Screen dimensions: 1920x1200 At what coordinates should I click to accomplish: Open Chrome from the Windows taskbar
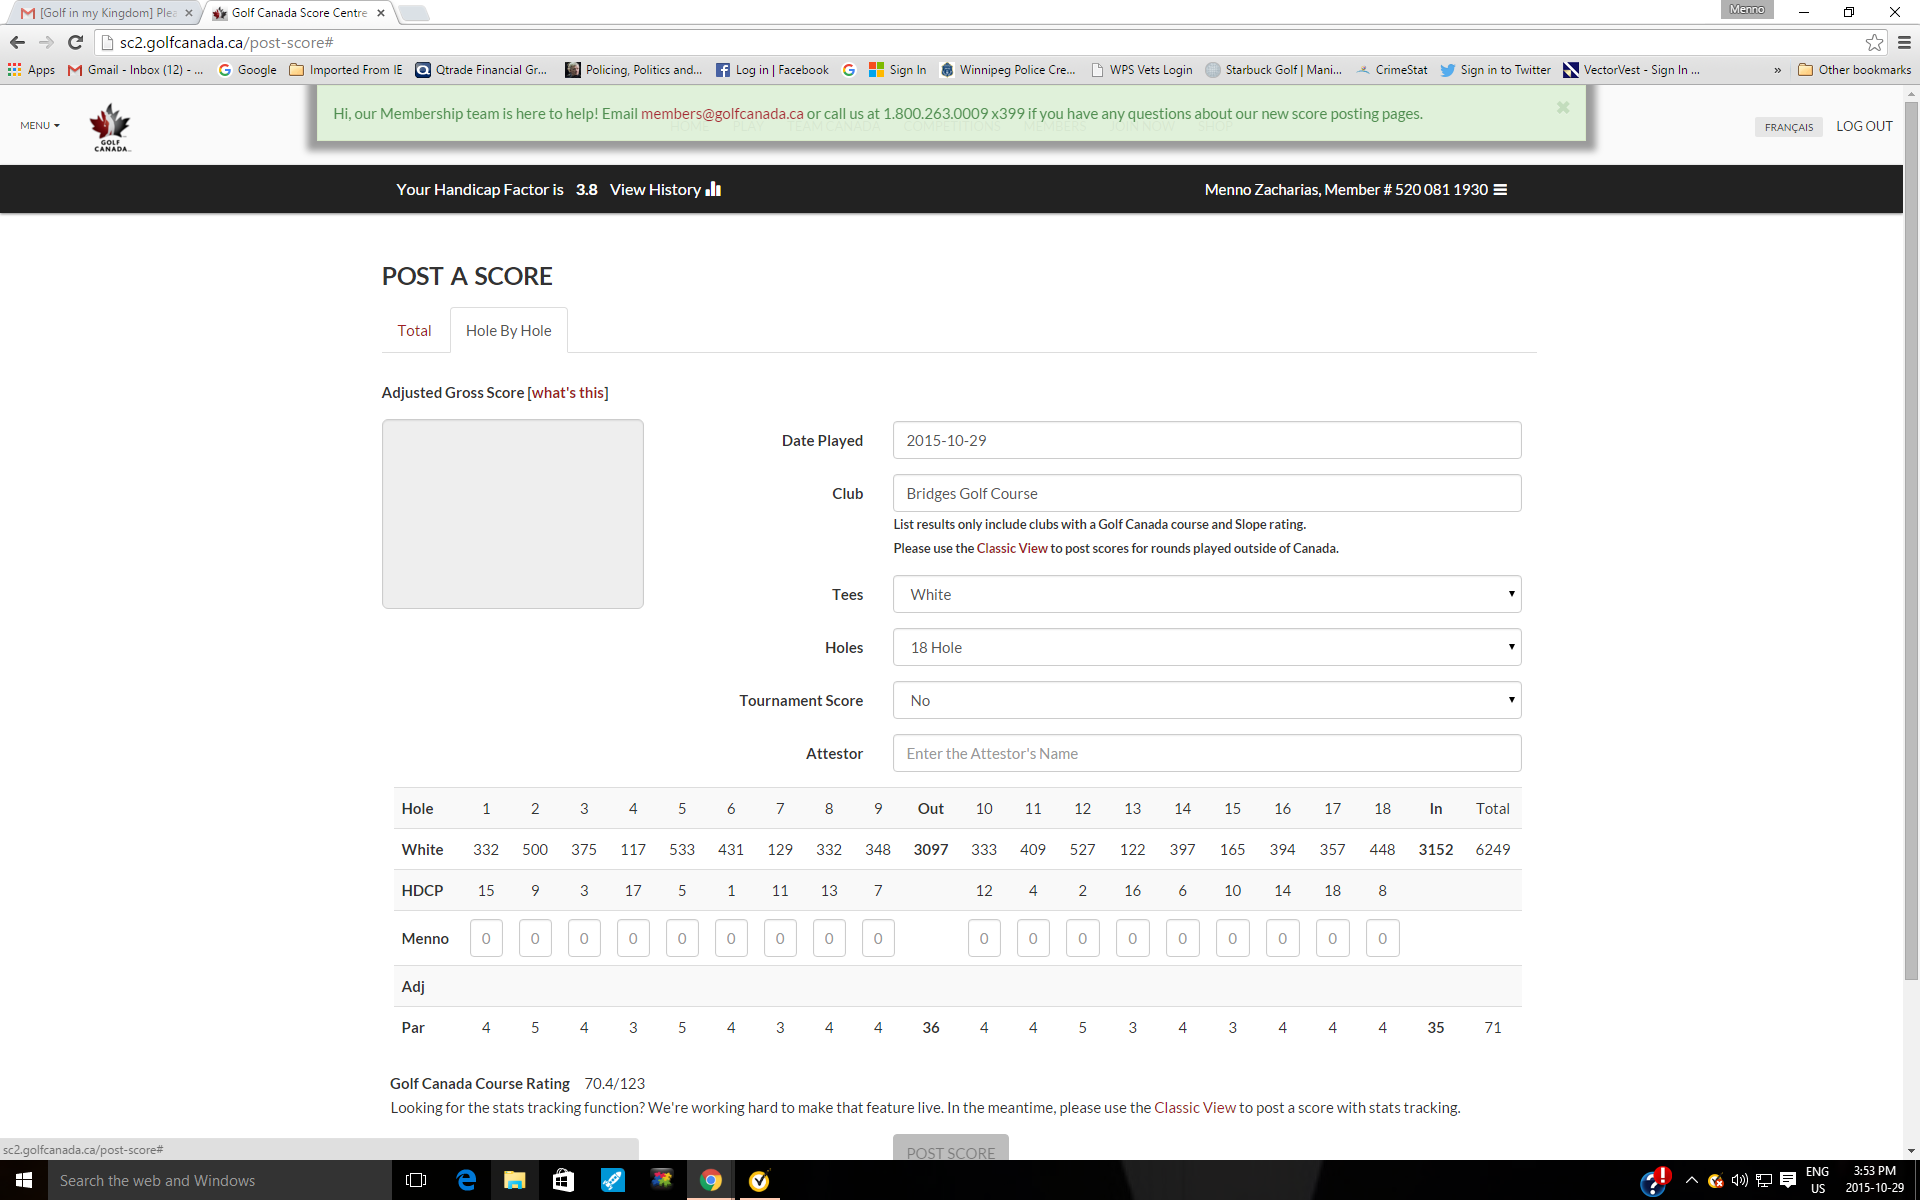(x=710, y=1180)
